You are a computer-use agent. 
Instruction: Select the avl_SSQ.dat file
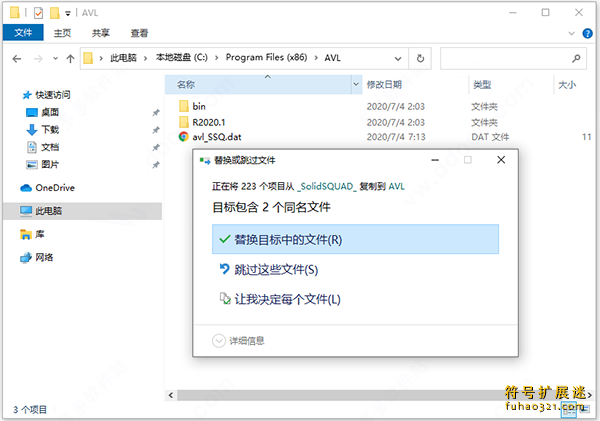point(217,137)
